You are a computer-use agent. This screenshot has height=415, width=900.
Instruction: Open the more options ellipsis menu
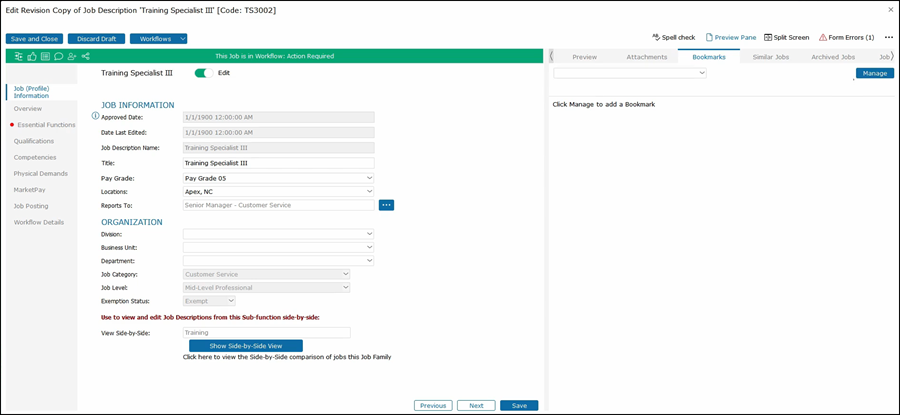click(x=888, y=37)
